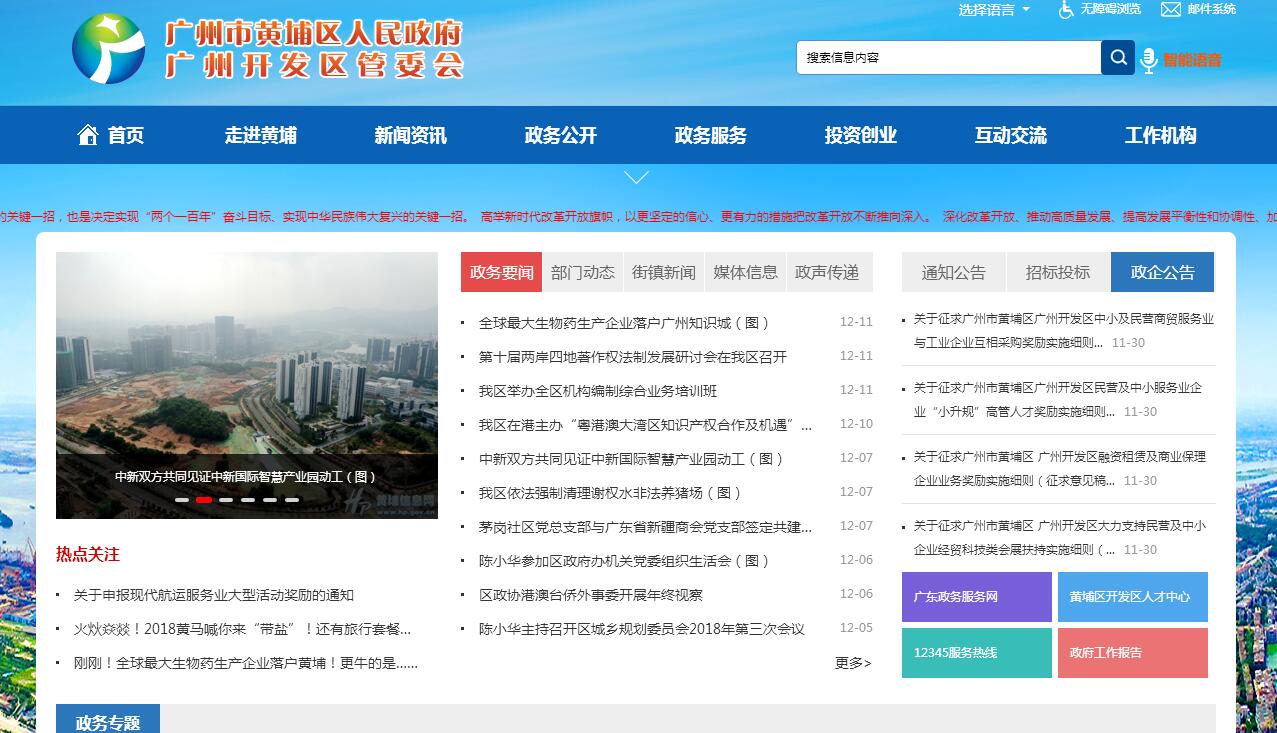The width and height of the screenshot is (1277, 733).
Task: Open the 广东政务服务网 purple tile
Action: tap(976, 597)
